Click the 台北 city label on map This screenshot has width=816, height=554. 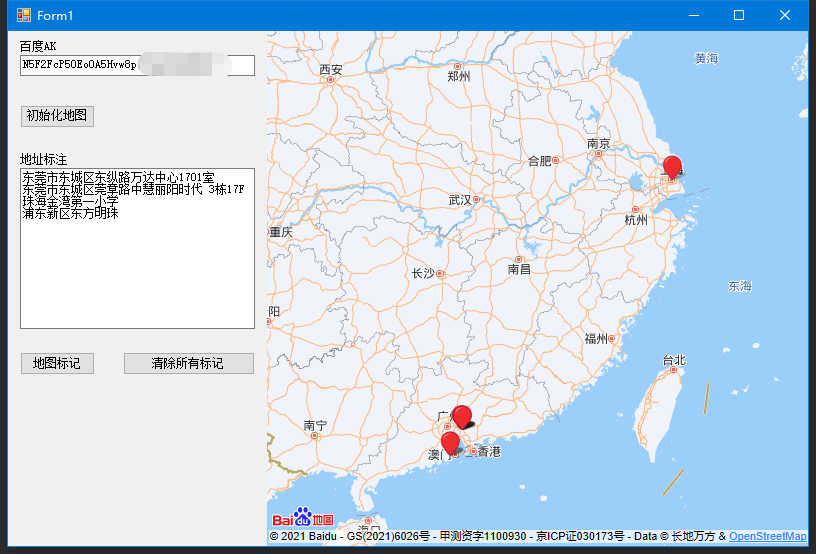coord(674,360)
